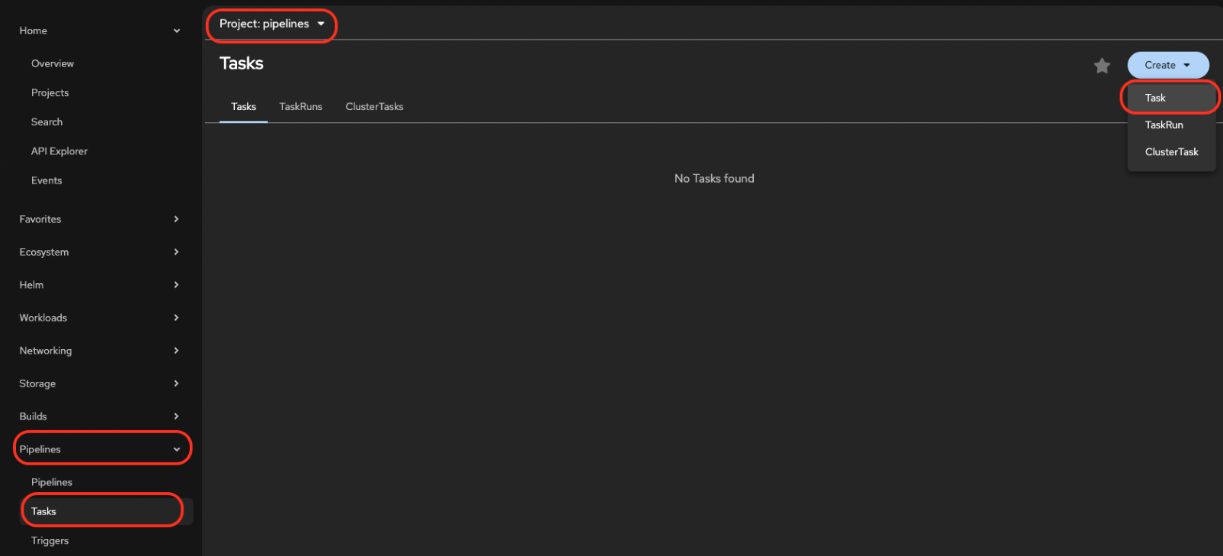1223x556 pixels.
Task: Open the Project: pipelines selector
Action: 271,24
